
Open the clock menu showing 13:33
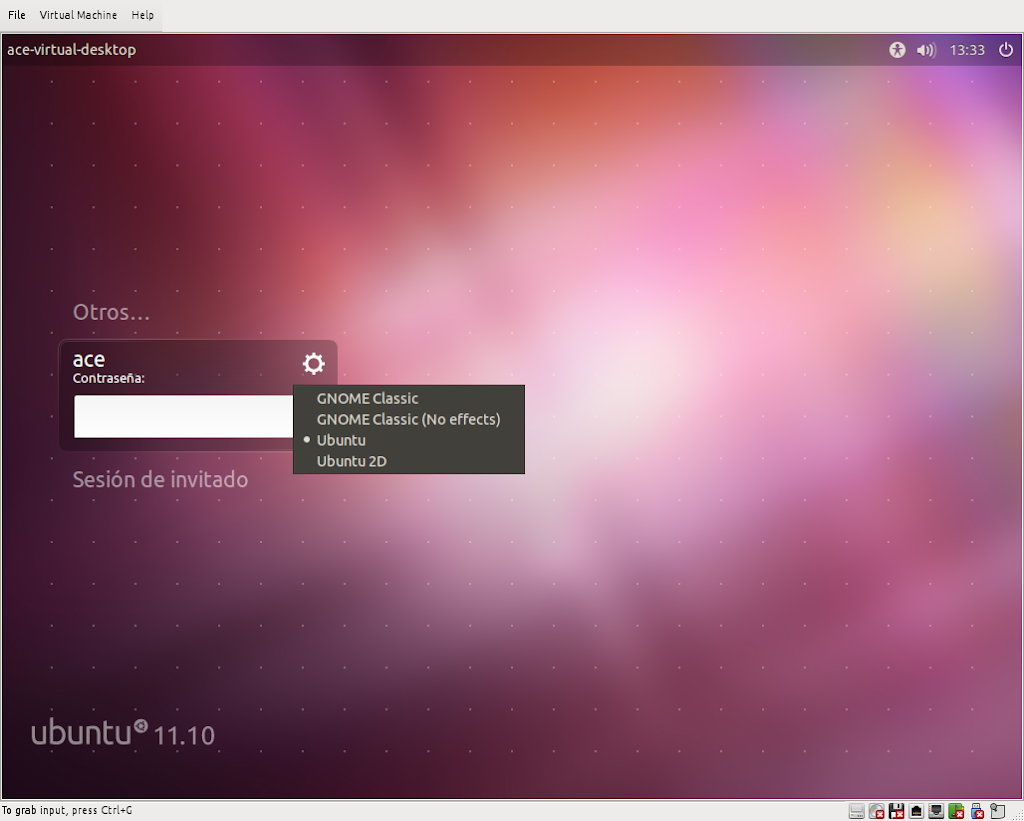[x=967, y=49]
